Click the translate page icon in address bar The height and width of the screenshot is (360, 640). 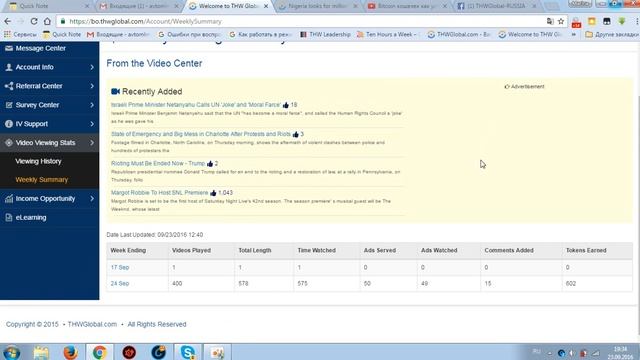click(550, 21)
